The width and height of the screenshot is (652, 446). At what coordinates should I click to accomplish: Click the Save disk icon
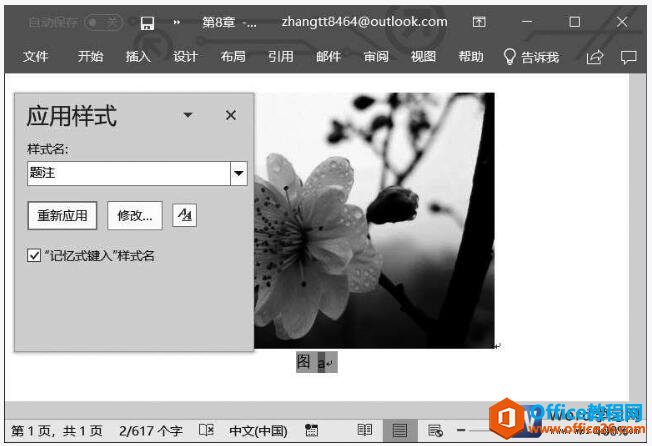click(147, 23)
